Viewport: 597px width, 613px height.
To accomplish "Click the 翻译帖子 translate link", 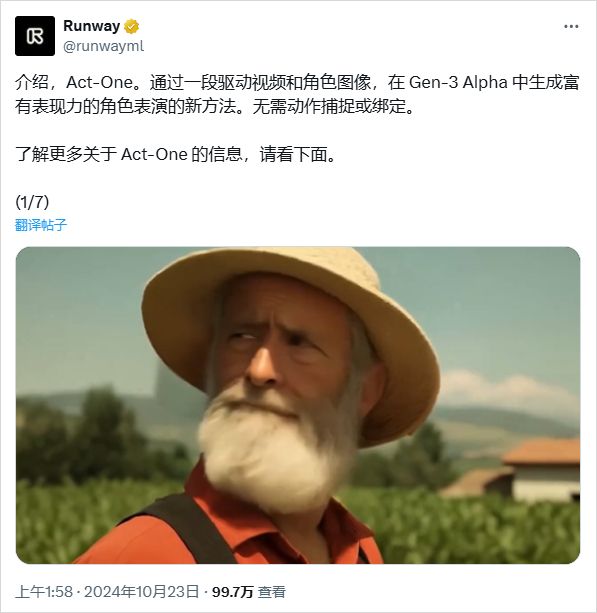I will pyautogui.click(x=41, y=225).
